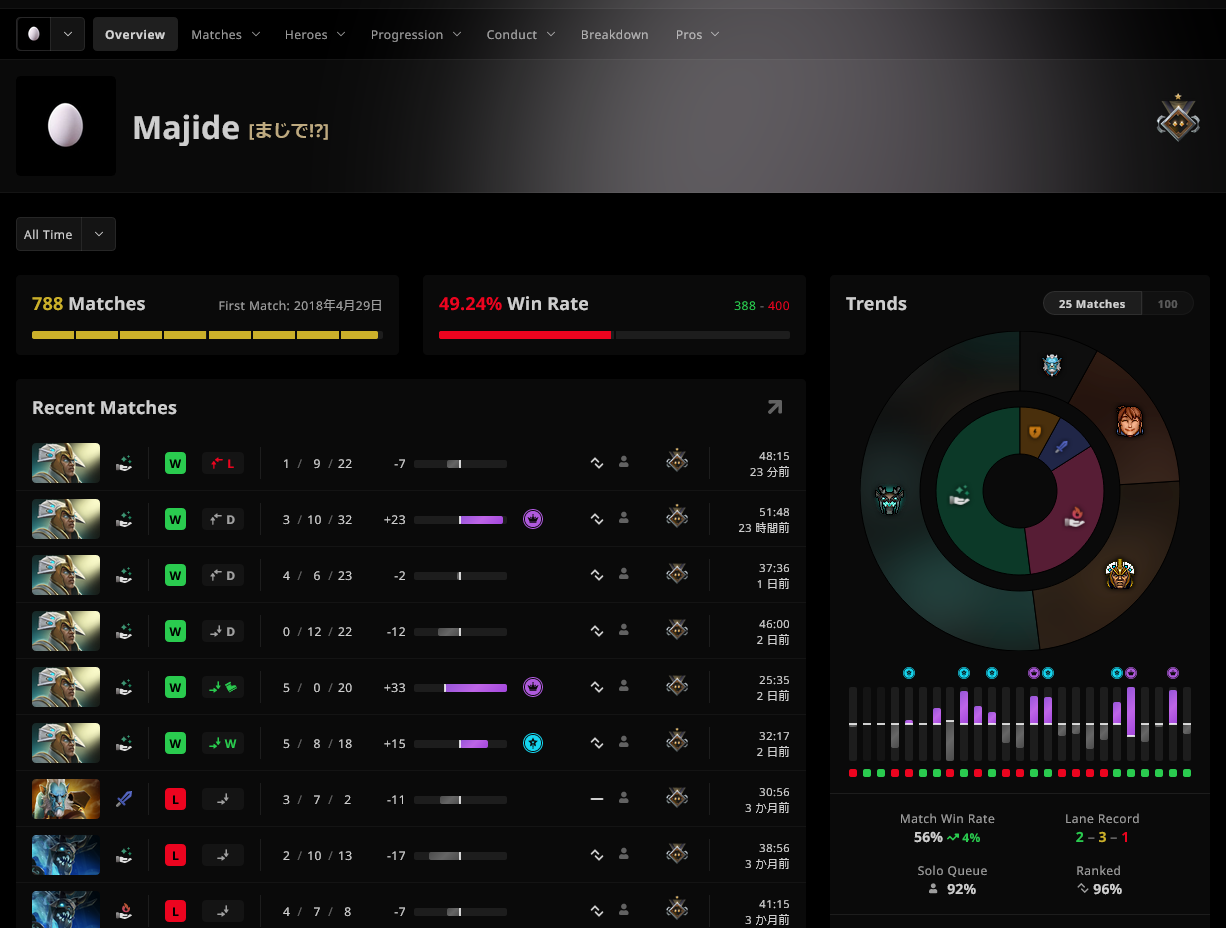Screen dimensions: 1226x928
Task: Click the red L badge in the 30:56 match
Action: (x=175, y=799)
